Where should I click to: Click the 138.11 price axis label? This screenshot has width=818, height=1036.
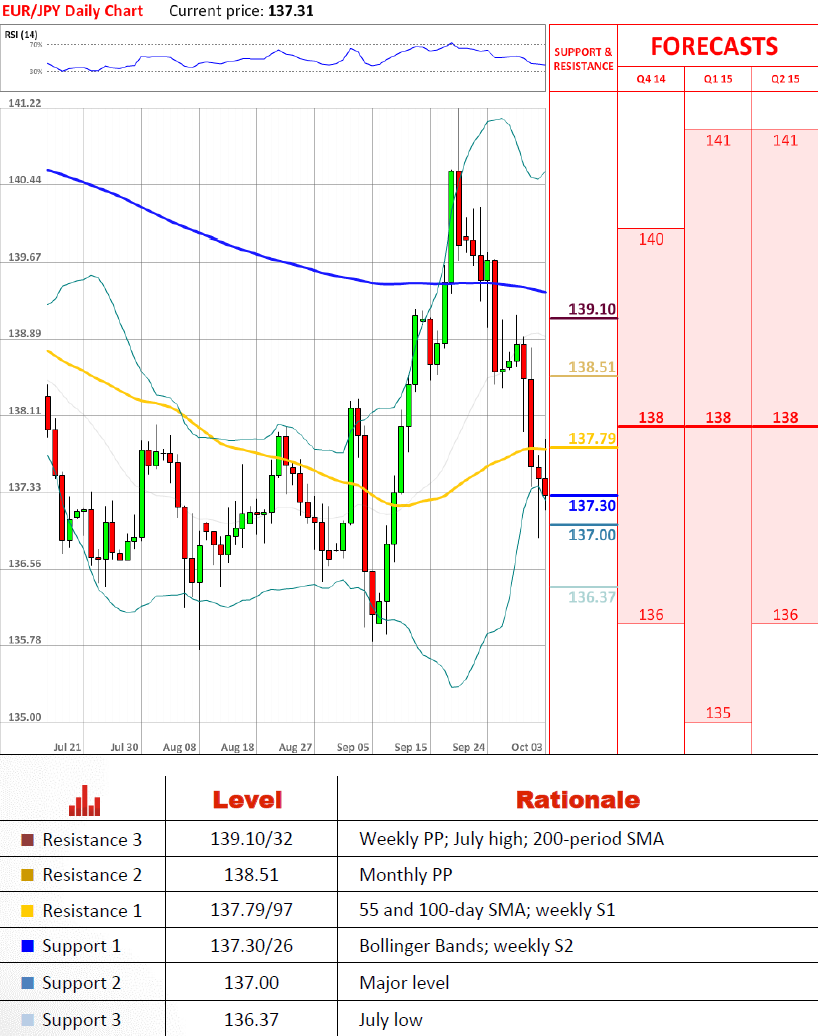pyautogui.click(x=24, y=410)
